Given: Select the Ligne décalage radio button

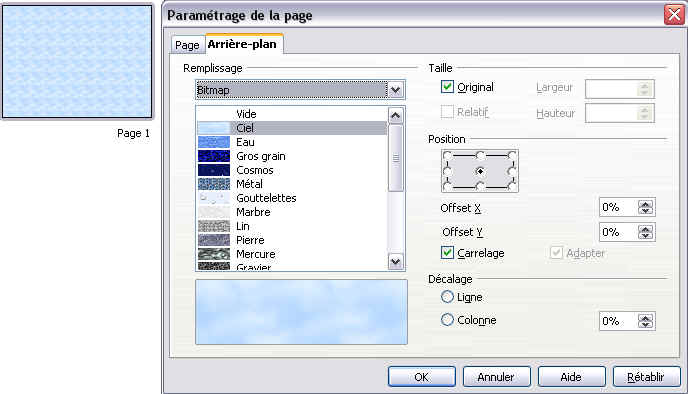Looking at the screenshot, I should coord(447,297).
